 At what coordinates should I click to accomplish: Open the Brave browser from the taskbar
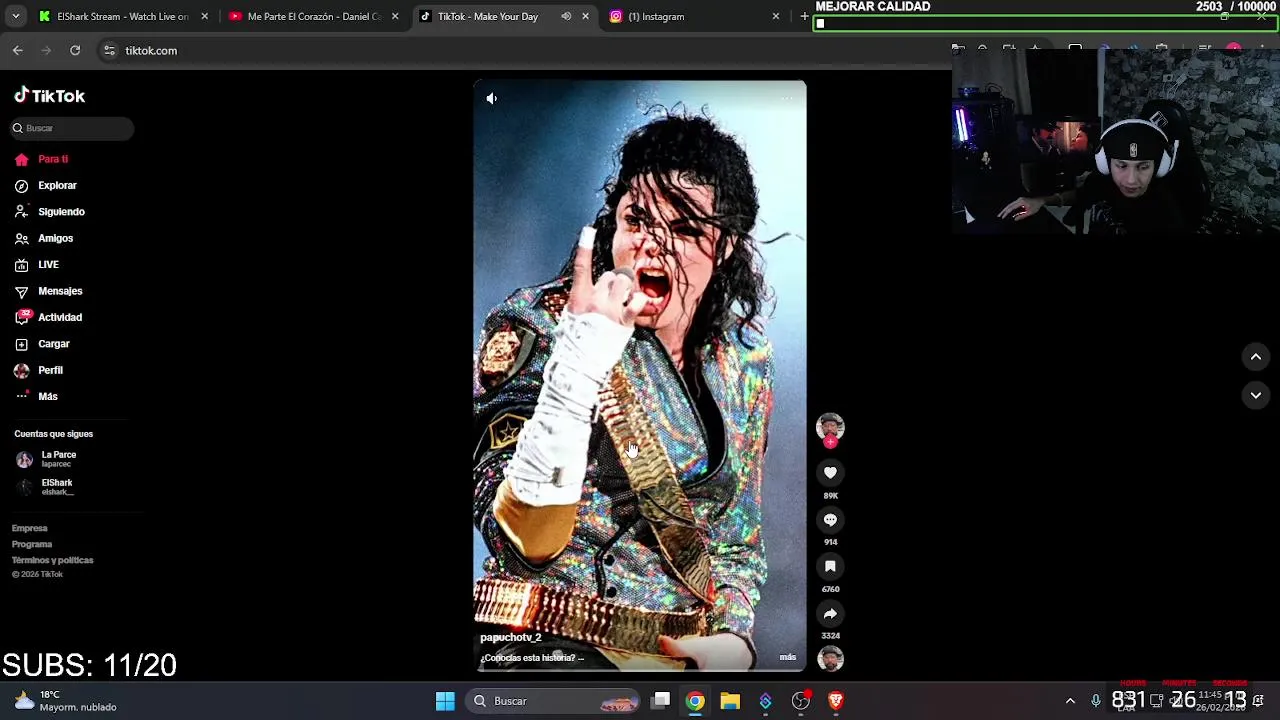point(836,701)
